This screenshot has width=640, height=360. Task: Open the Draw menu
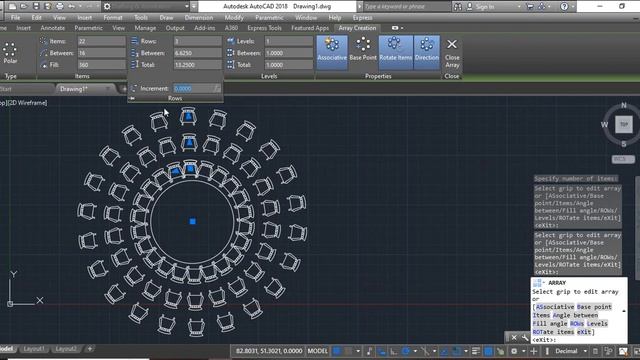click(166, 18)
